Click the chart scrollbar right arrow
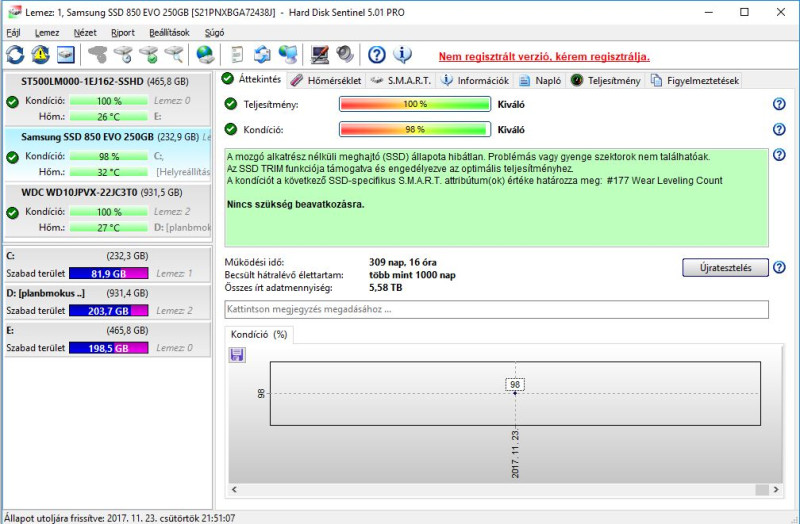 pyautogui.click(x=776, y=489)
